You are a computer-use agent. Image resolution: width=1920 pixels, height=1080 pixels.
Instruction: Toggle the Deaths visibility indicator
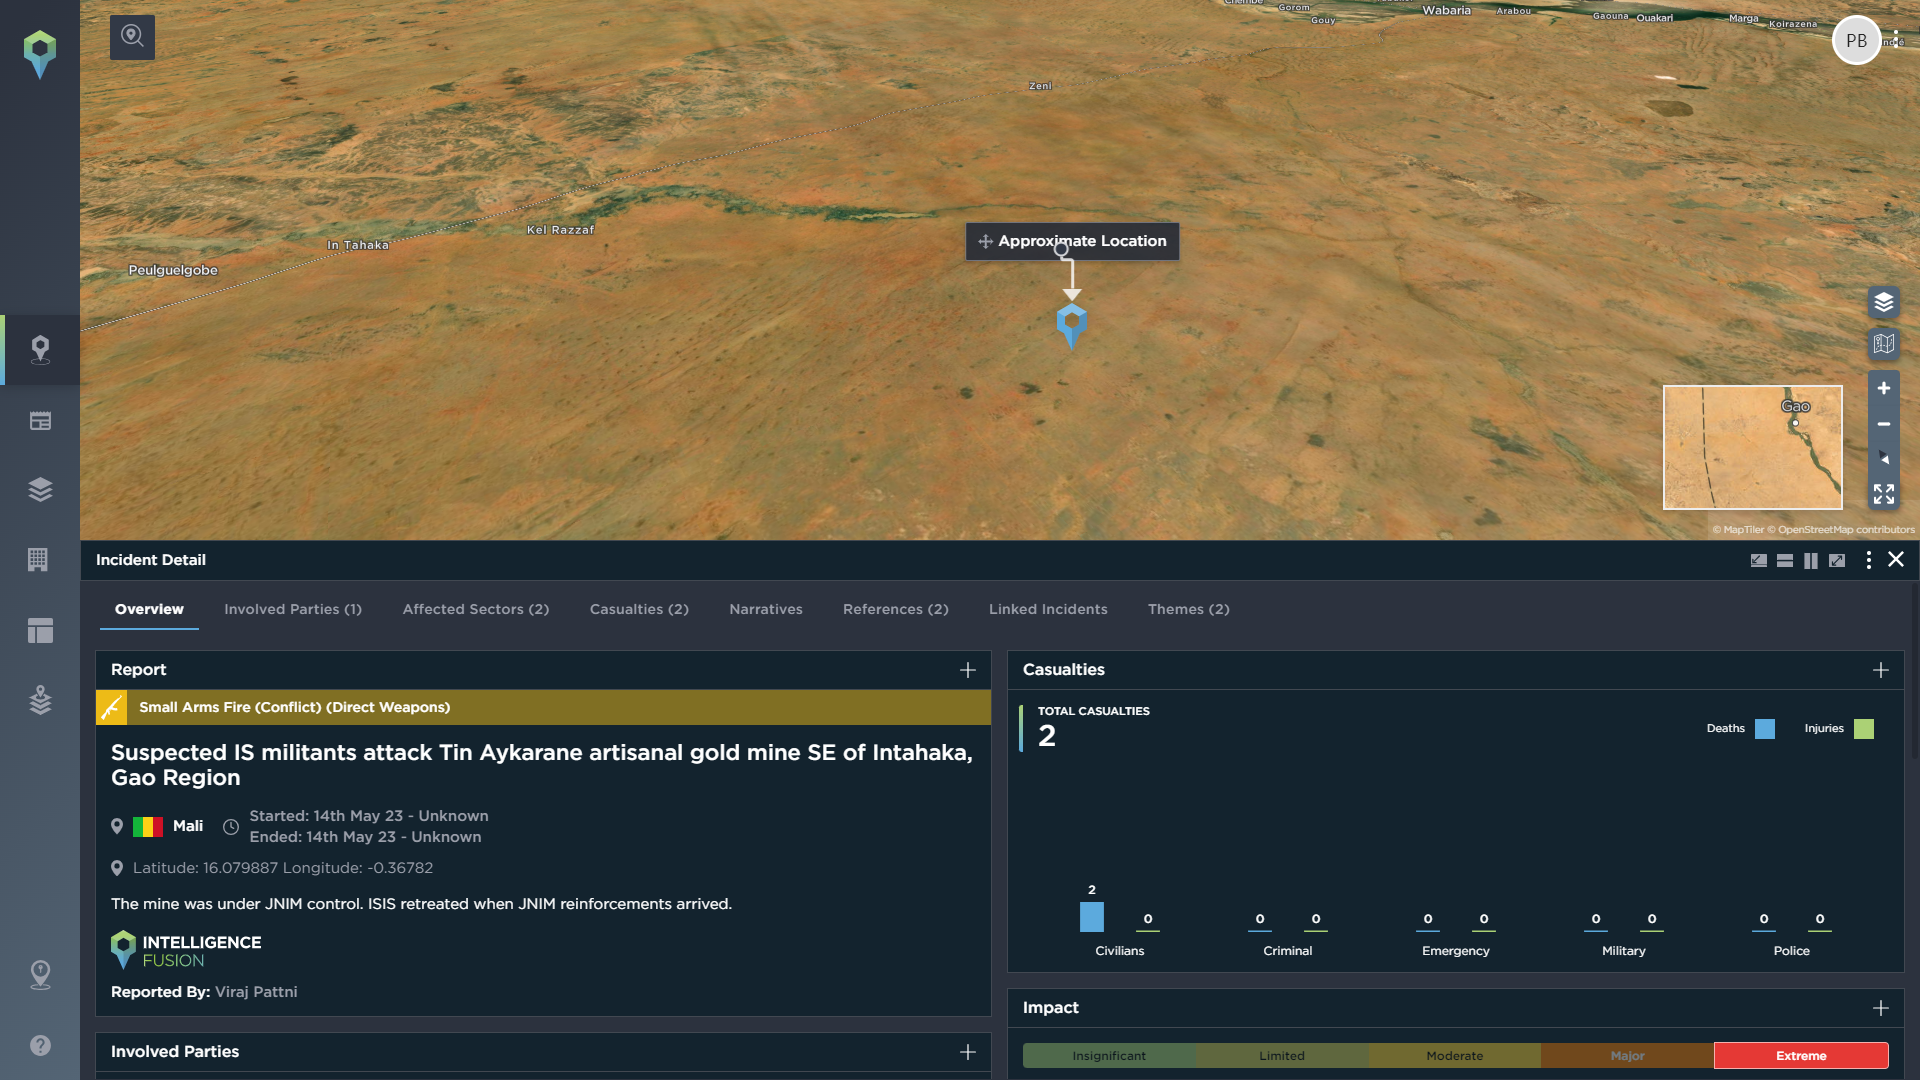[x=1766, y=728]
